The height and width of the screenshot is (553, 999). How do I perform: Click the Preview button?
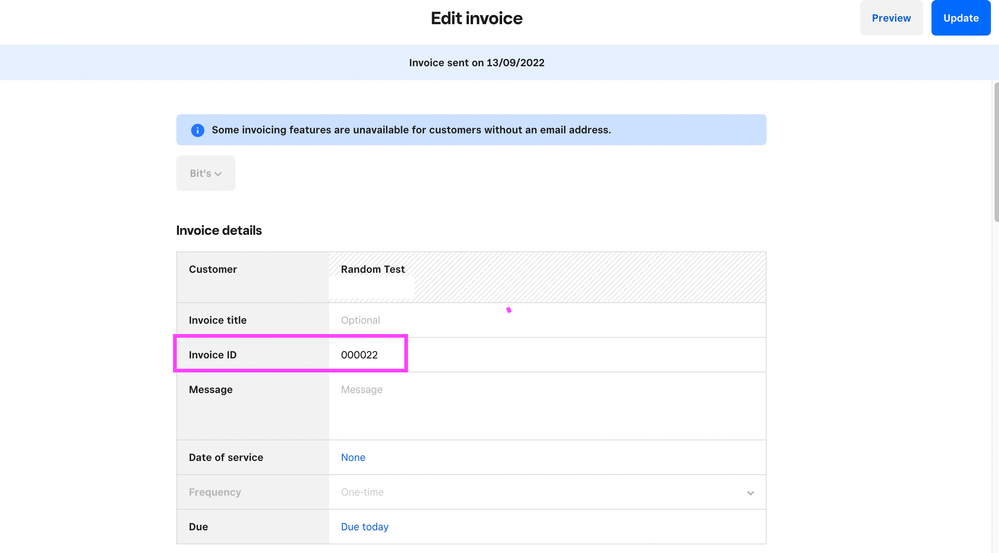click(891, 18)
